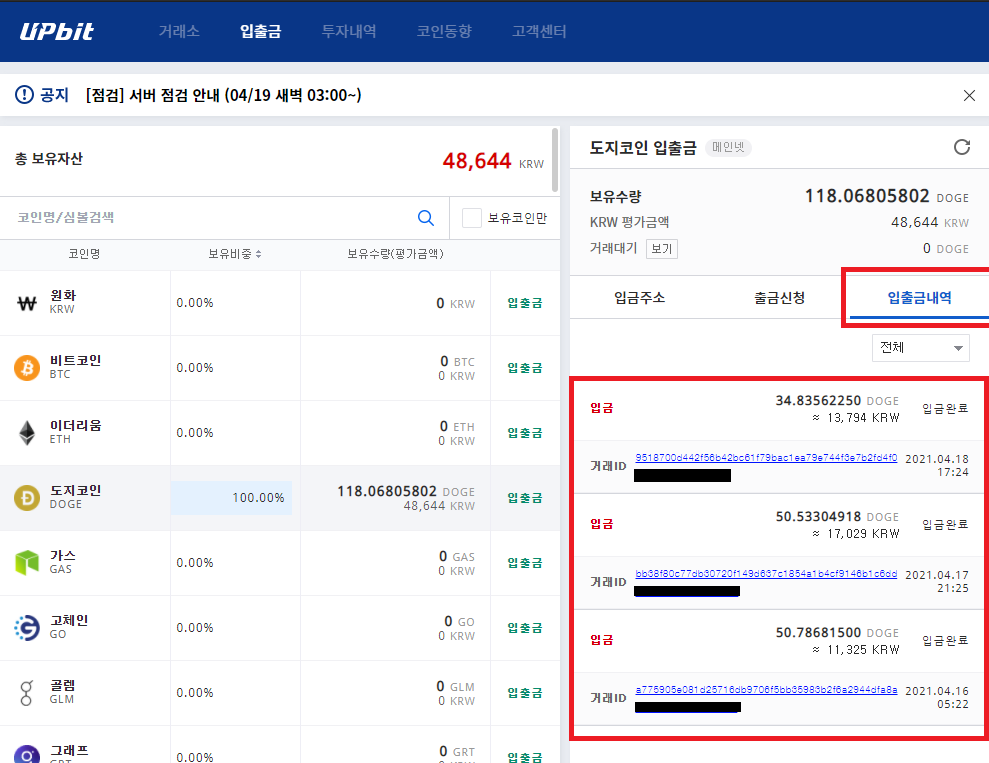Open transaction ID link starting a775905e
The image size is (989, 763).
coord(766,690)
